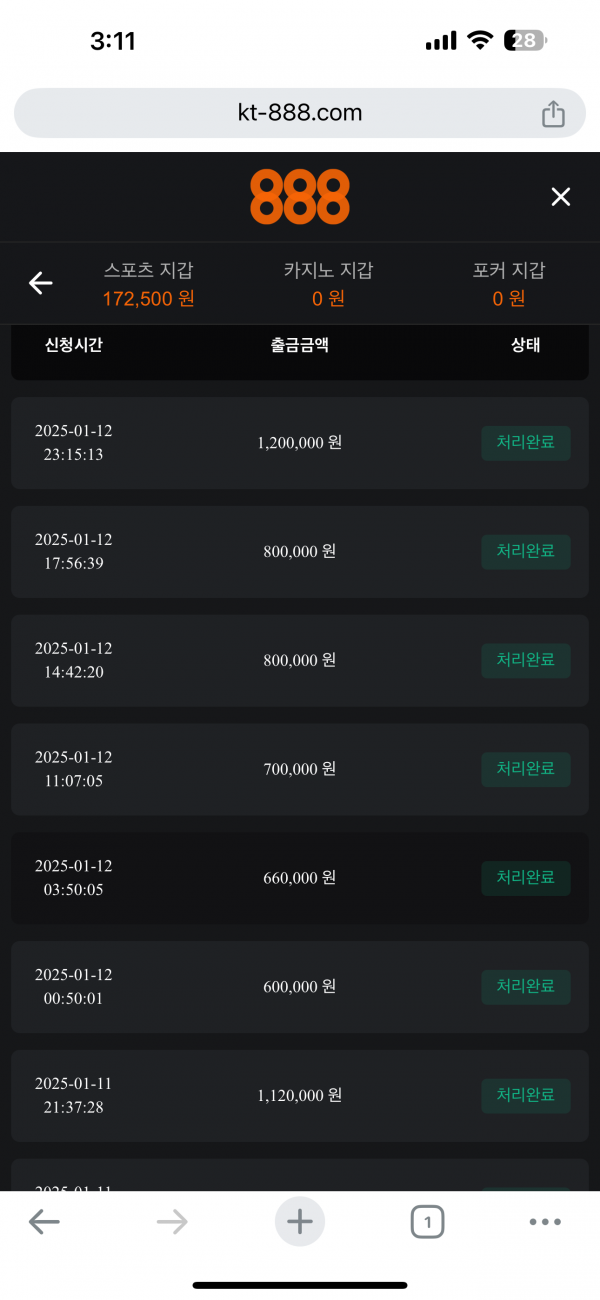Click 처리완료 status for 1,200,000 원 withdrawal

click(526, 443)
